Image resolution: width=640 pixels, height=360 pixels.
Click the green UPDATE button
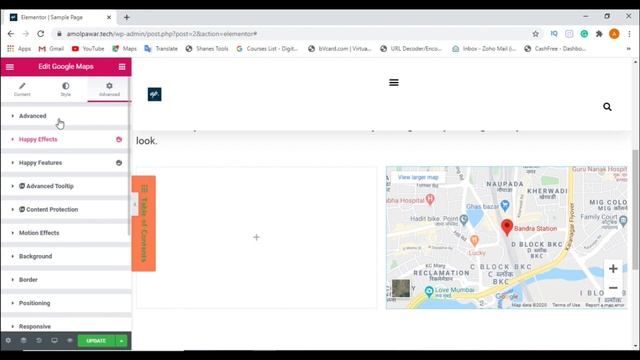click(x=96, y=341)
